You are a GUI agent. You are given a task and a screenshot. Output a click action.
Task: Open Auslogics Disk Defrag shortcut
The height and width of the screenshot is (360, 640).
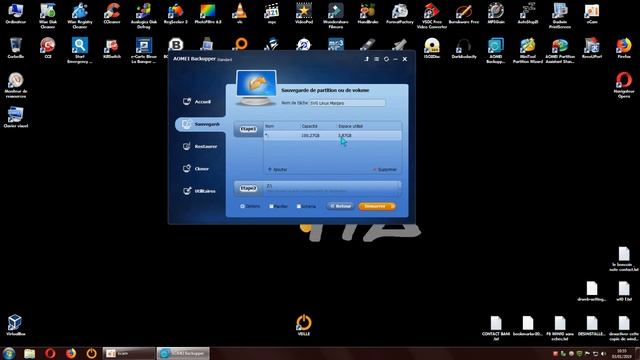click(144, 15)
